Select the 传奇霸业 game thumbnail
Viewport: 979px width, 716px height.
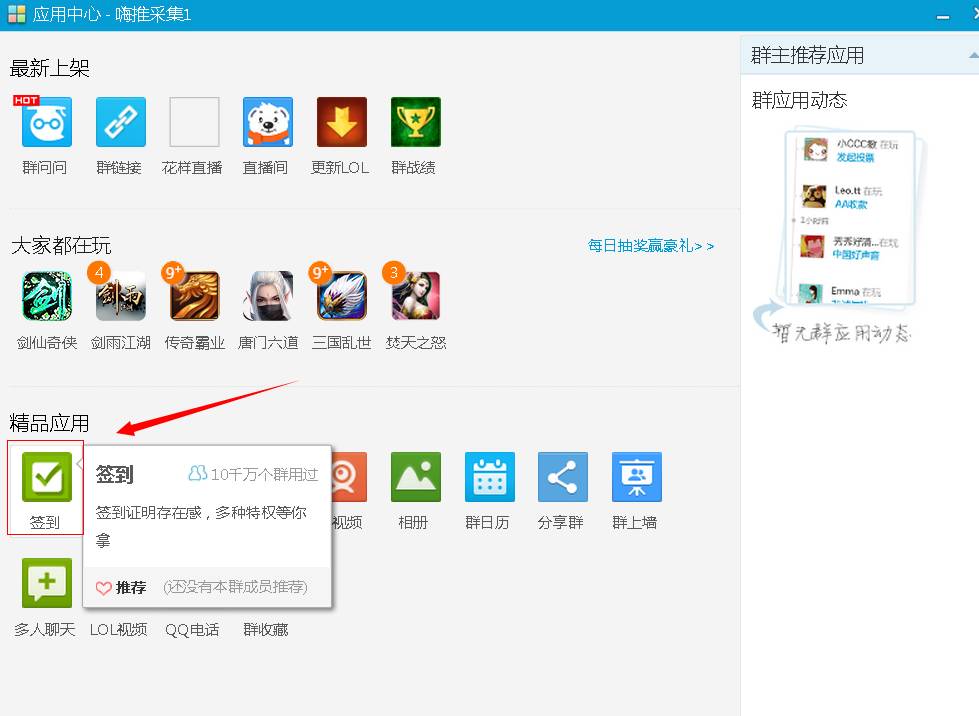point(193,295)
